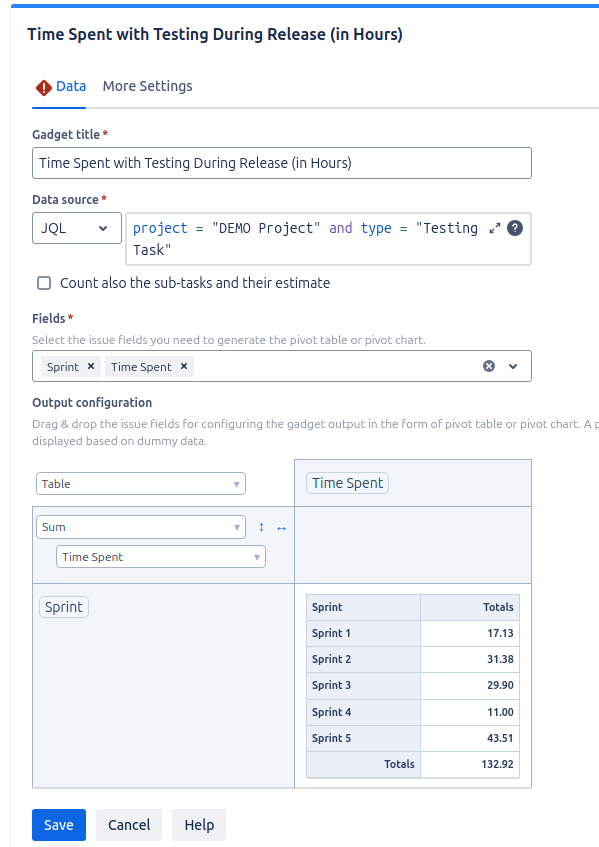Save the gadget configuration
Image resolution: width=599 pixels, height=847 pixels.
[59, 825]
